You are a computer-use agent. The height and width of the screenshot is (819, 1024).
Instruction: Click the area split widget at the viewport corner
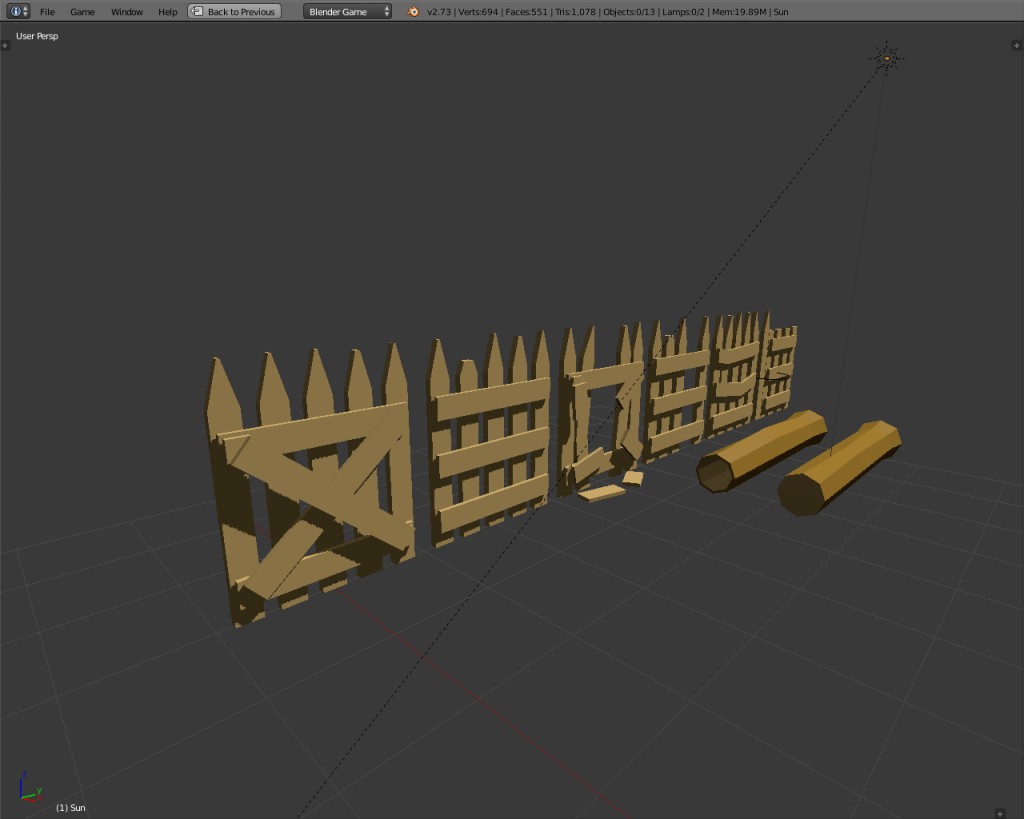click(x=1015, y=44)
